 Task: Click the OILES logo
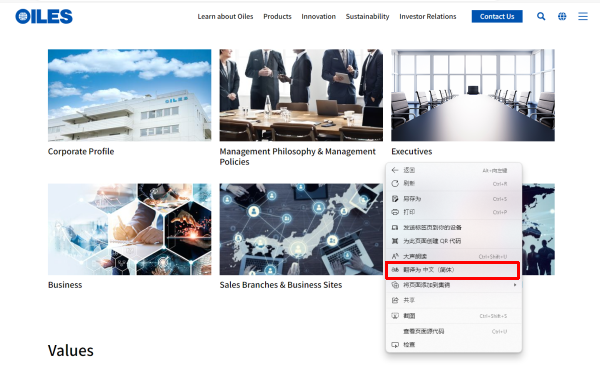pos(44,16)
